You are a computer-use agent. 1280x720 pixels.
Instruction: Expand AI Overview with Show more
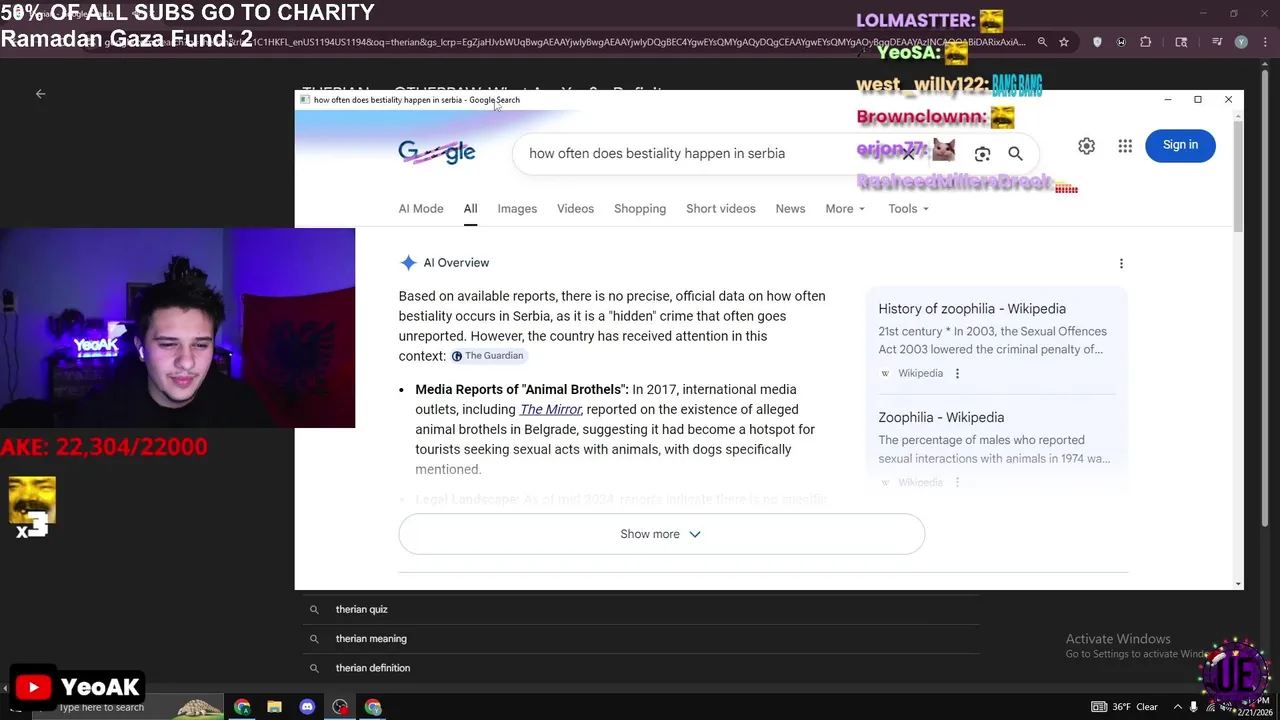pyautogui.click(x=661, y=534)
